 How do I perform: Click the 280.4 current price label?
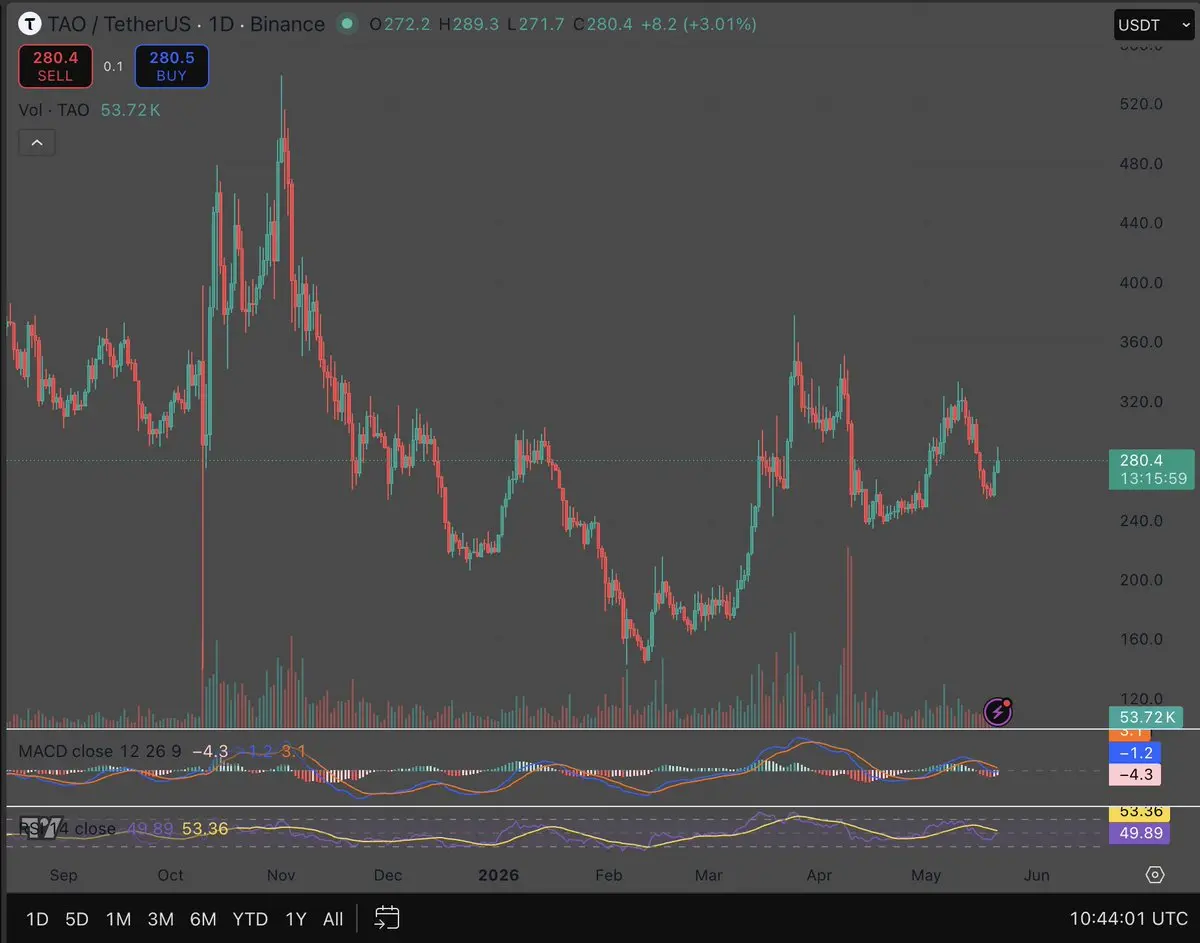[1144, 461]
